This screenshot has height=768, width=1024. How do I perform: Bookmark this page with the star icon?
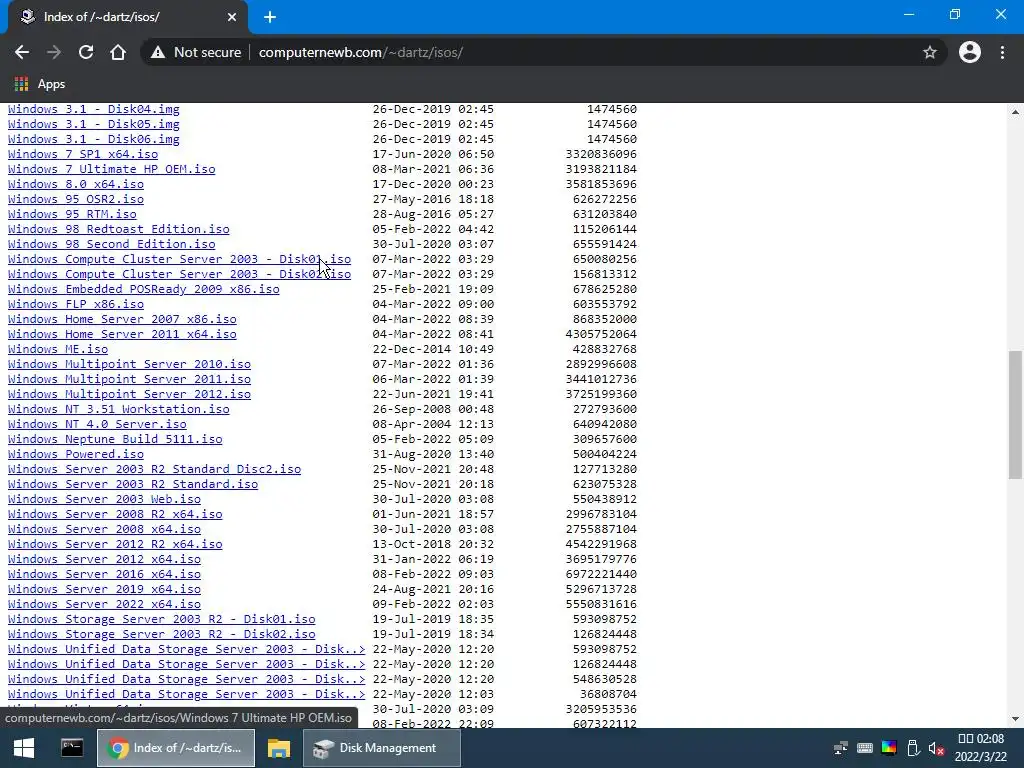pos(929,52)
